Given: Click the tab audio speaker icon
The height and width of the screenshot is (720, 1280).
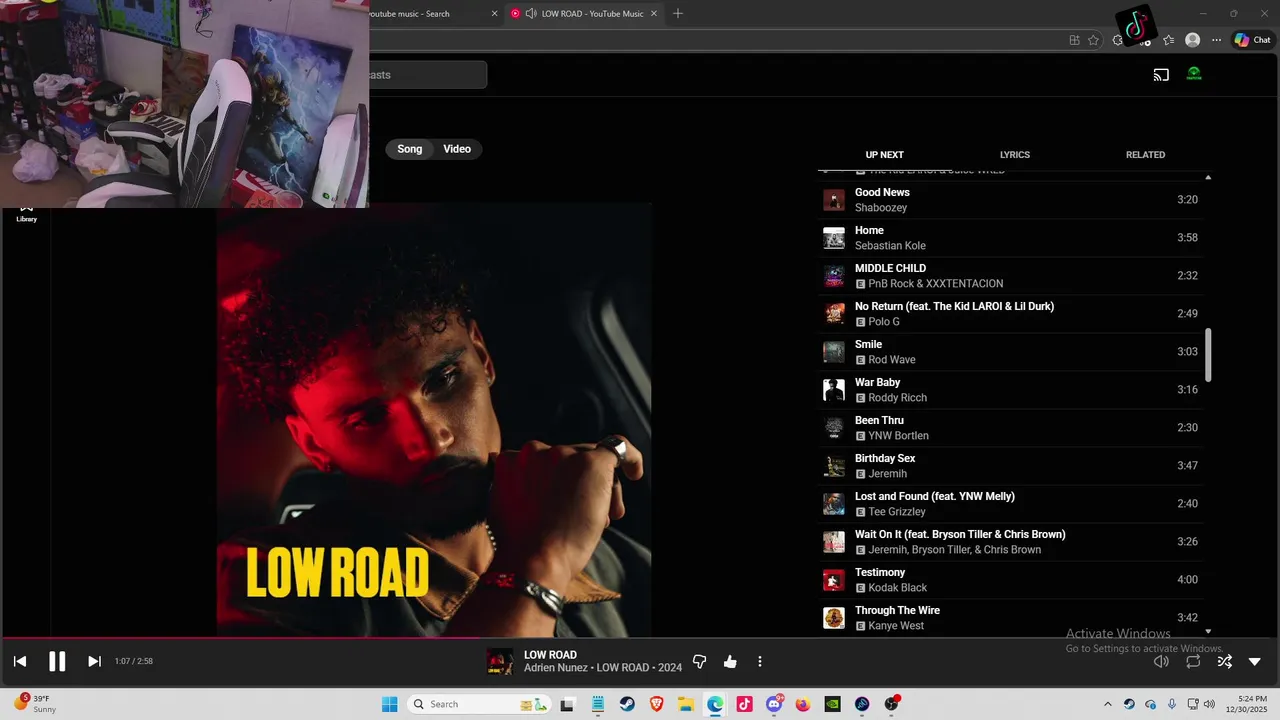Looking at the screenshot, I should (x=530, y=14).
